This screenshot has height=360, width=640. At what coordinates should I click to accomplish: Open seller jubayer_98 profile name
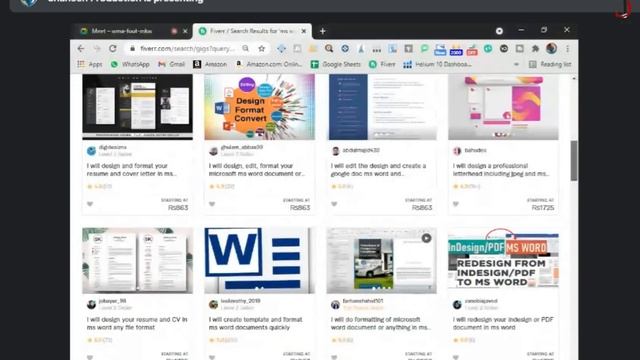click(112, 301)
